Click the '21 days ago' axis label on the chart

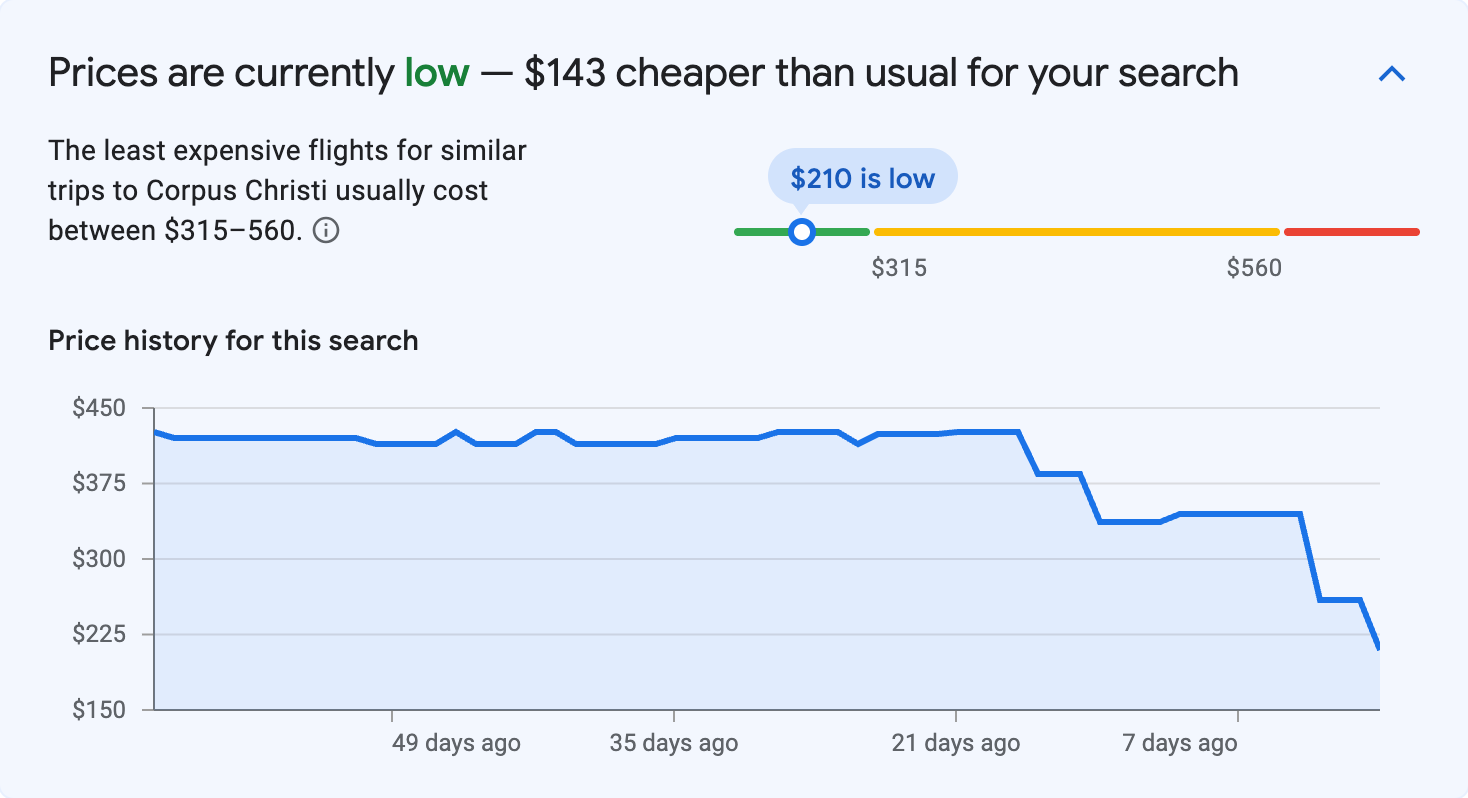pos(955,743)
